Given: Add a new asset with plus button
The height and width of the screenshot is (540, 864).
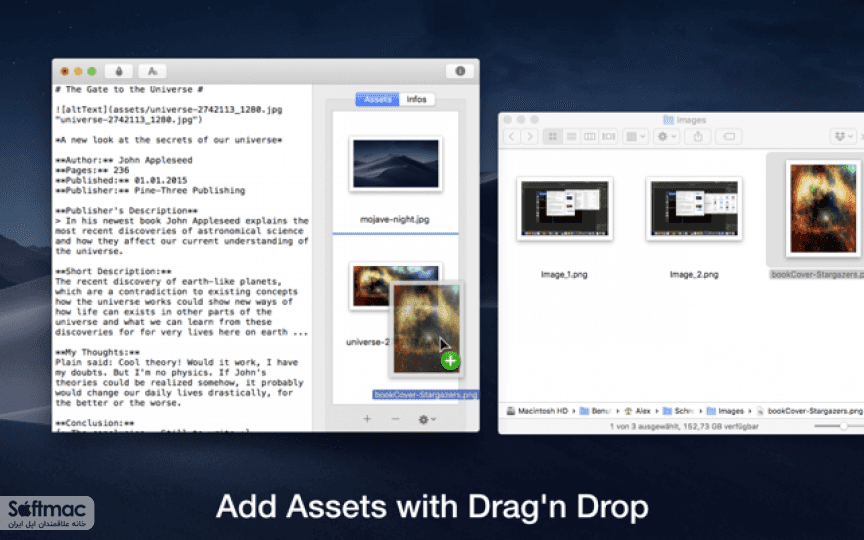Looking at the screenshot, I should coord(367,419).
